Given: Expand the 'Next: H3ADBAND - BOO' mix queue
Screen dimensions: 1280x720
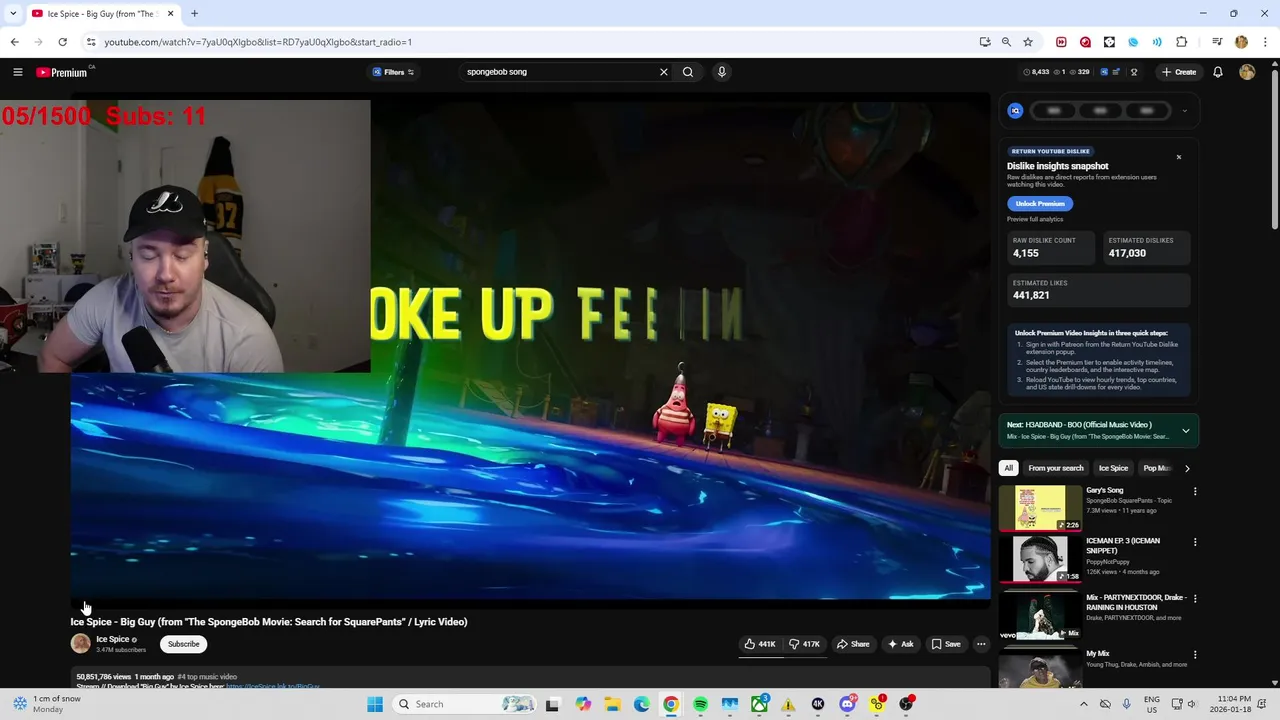Looking at the screenshot, I should coord(1185,431).
